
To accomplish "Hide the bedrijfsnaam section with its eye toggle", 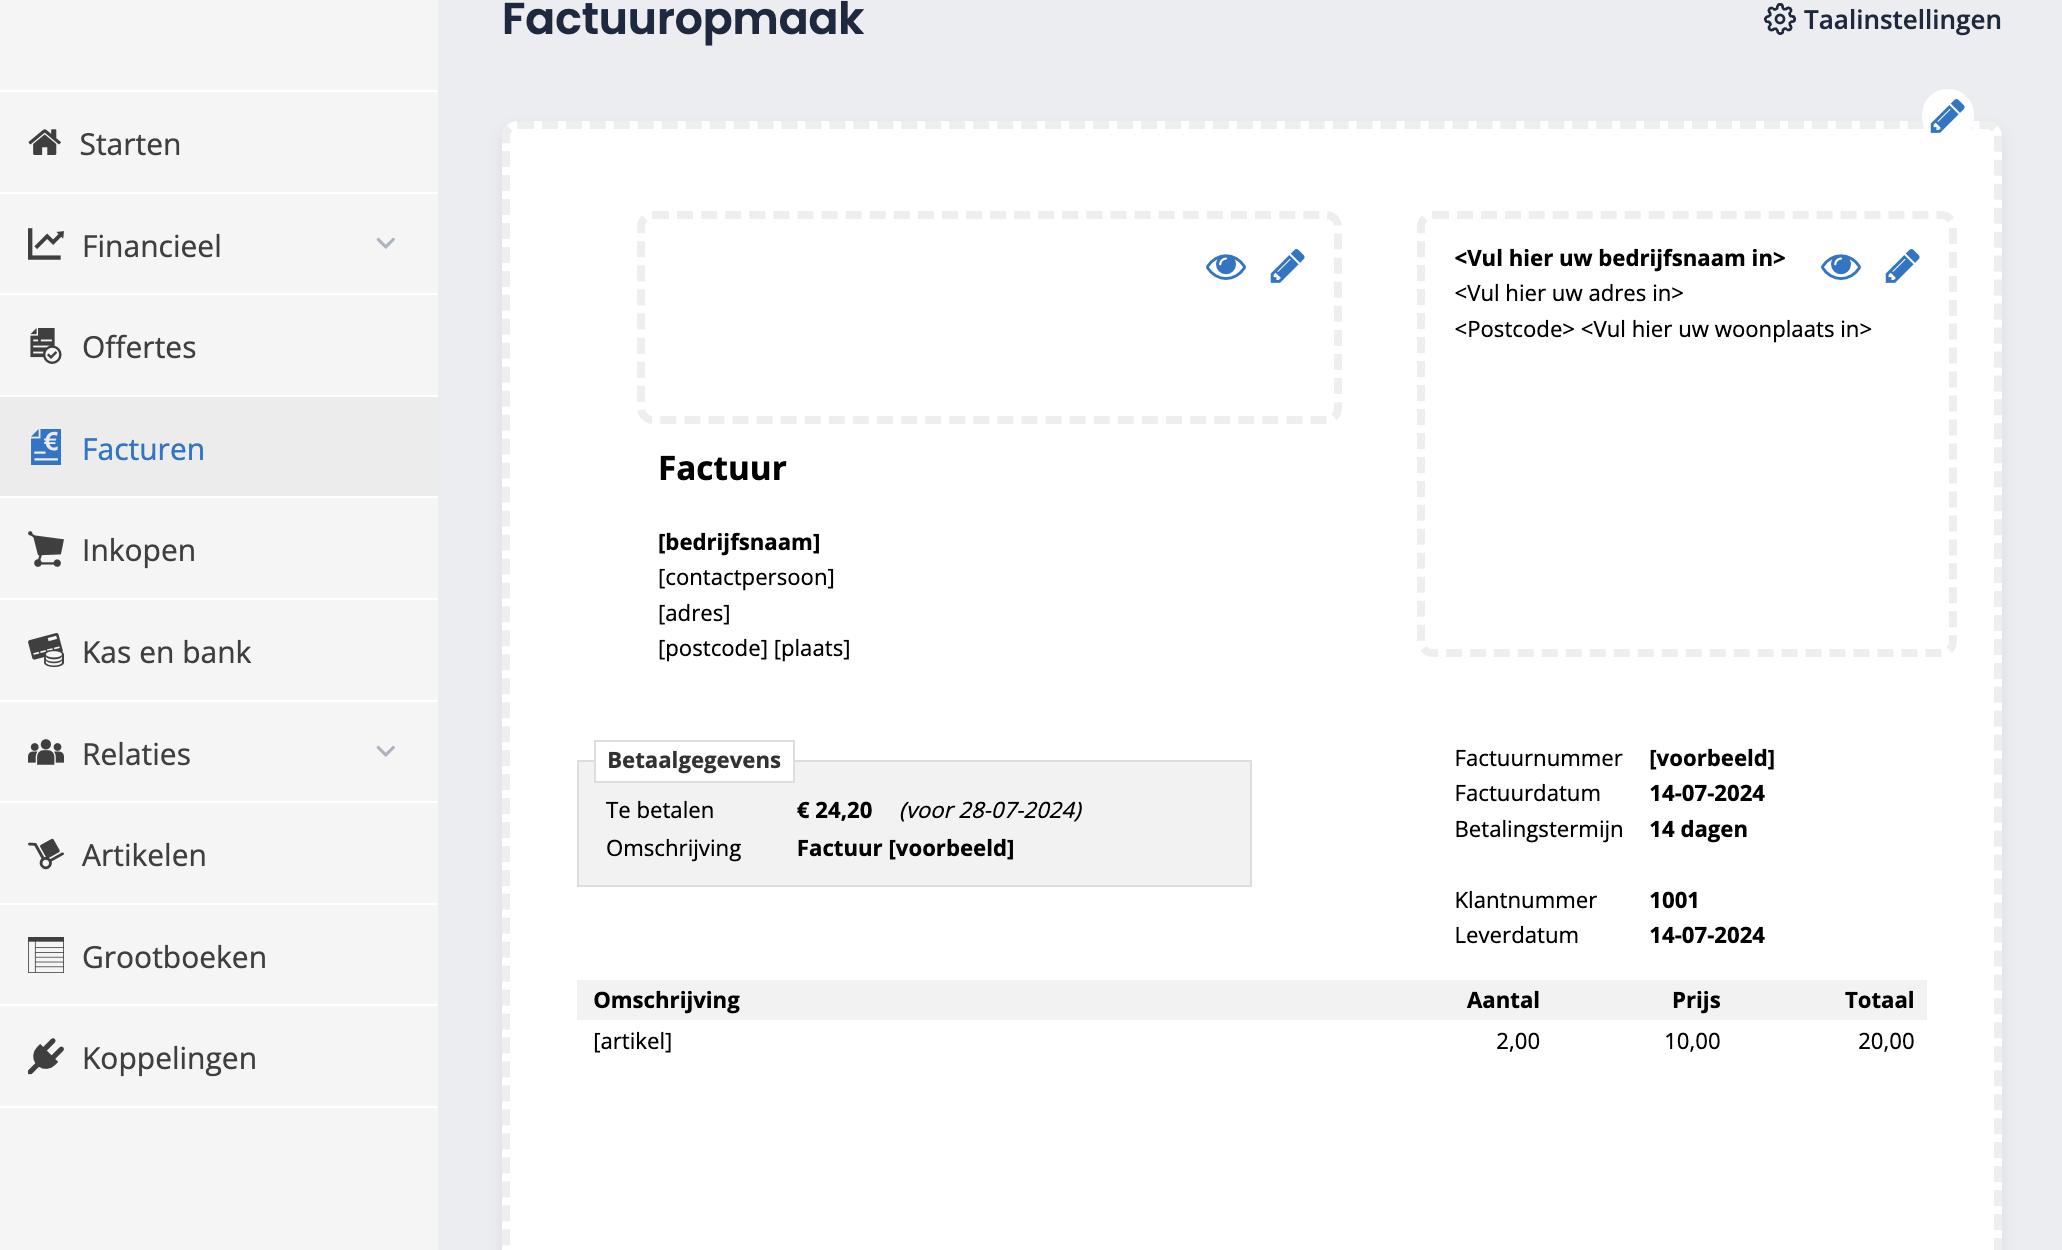I will coord(1840,266).
